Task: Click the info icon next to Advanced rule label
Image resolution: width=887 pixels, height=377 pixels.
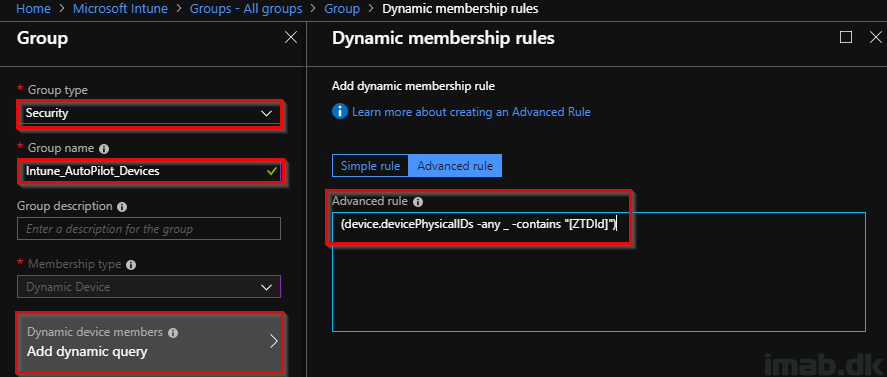Action: (418, 202)
